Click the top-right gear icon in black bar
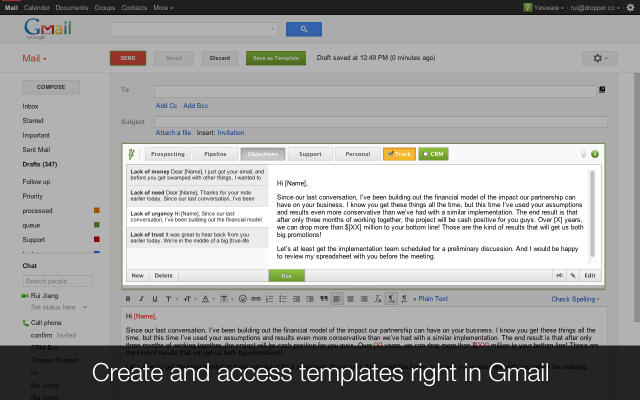 click(x=630, y=7)
